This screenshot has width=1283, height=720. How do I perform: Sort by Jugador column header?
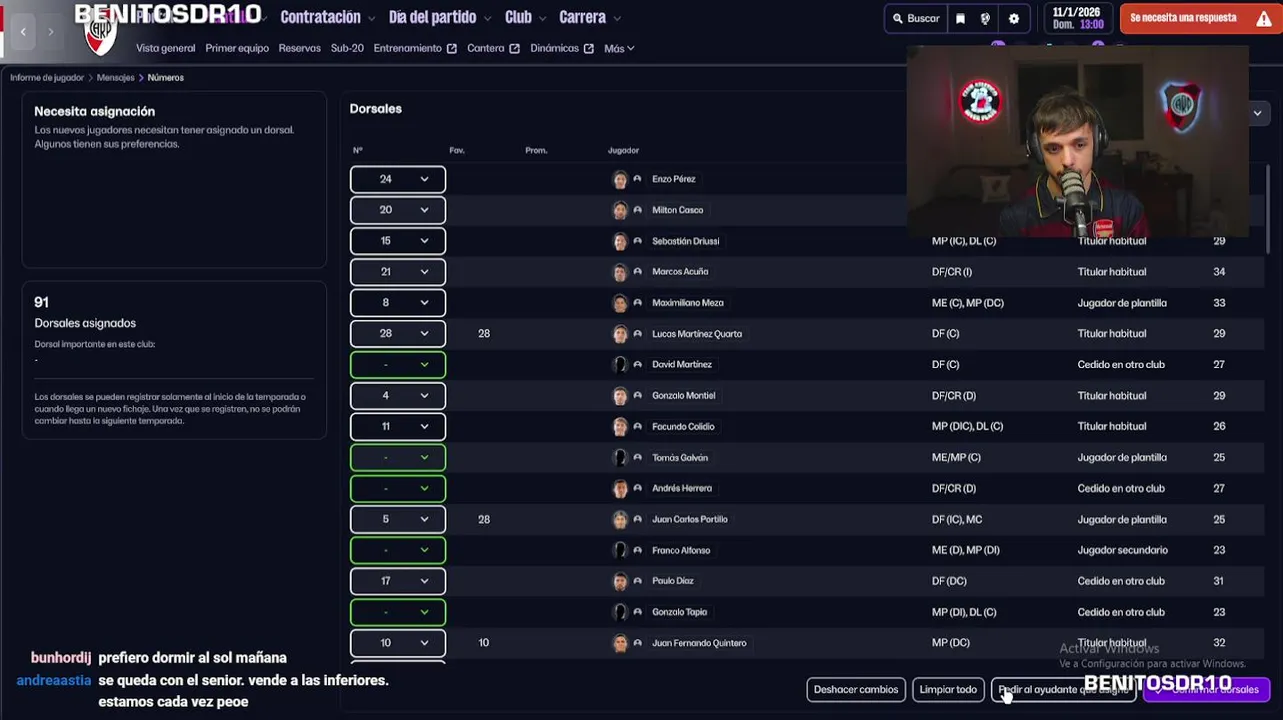623,151
